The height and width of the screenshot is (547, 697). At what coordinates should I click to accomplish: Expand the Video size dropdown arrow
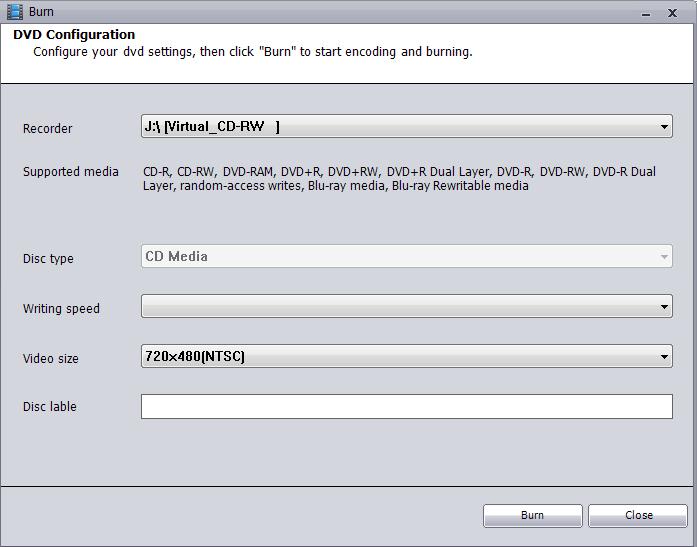click(x=664, y=356)
